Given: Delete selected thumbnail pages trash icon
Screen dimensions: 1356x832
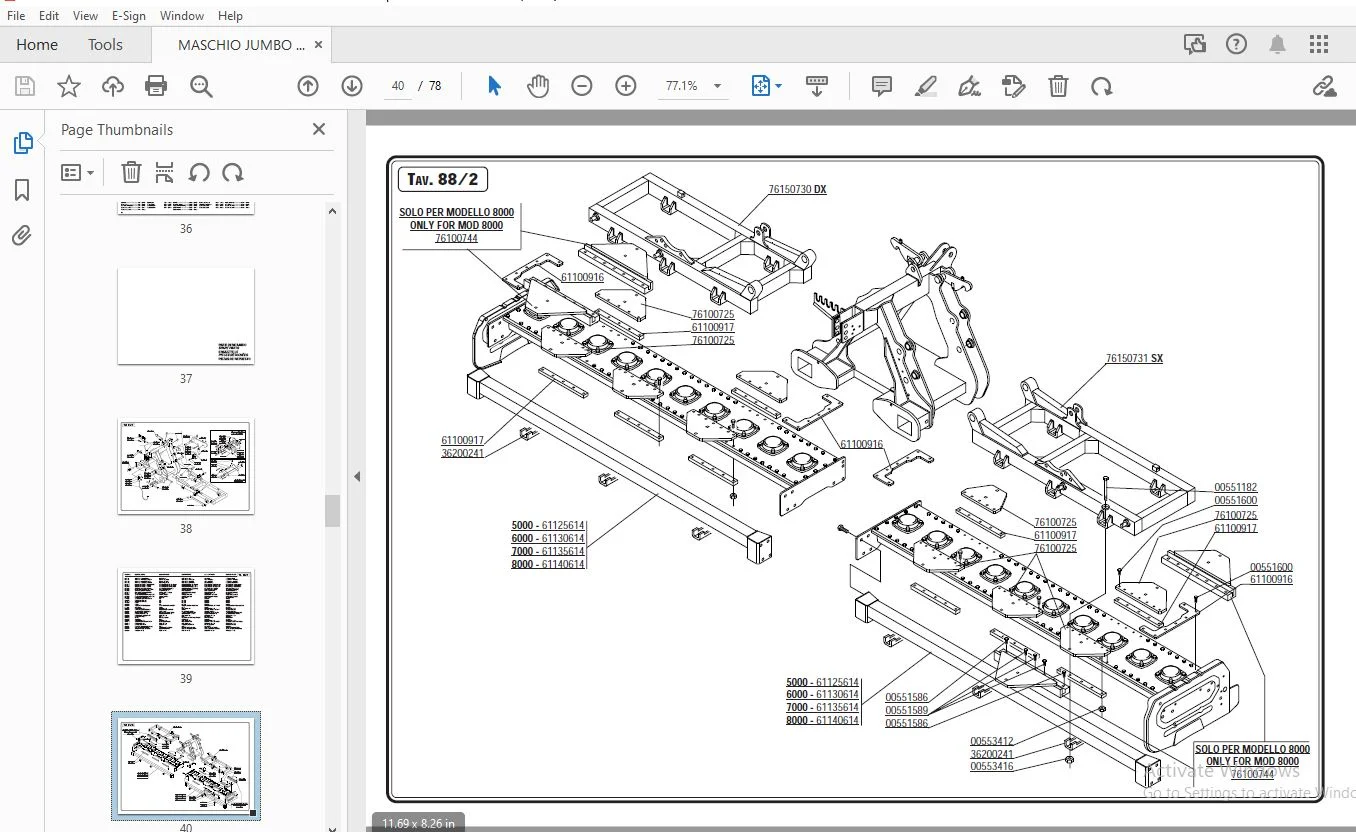Looking at the screenshot, I should click(131, 172).
